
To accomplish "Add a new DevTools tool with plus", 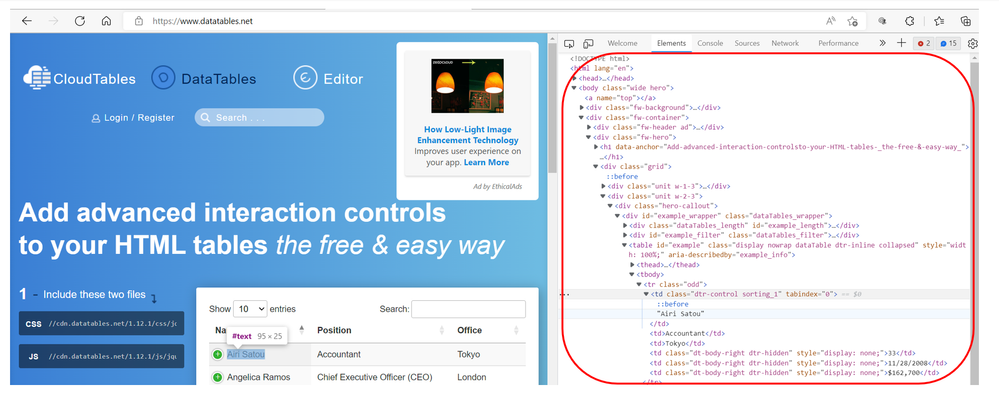I will (901, 43).
